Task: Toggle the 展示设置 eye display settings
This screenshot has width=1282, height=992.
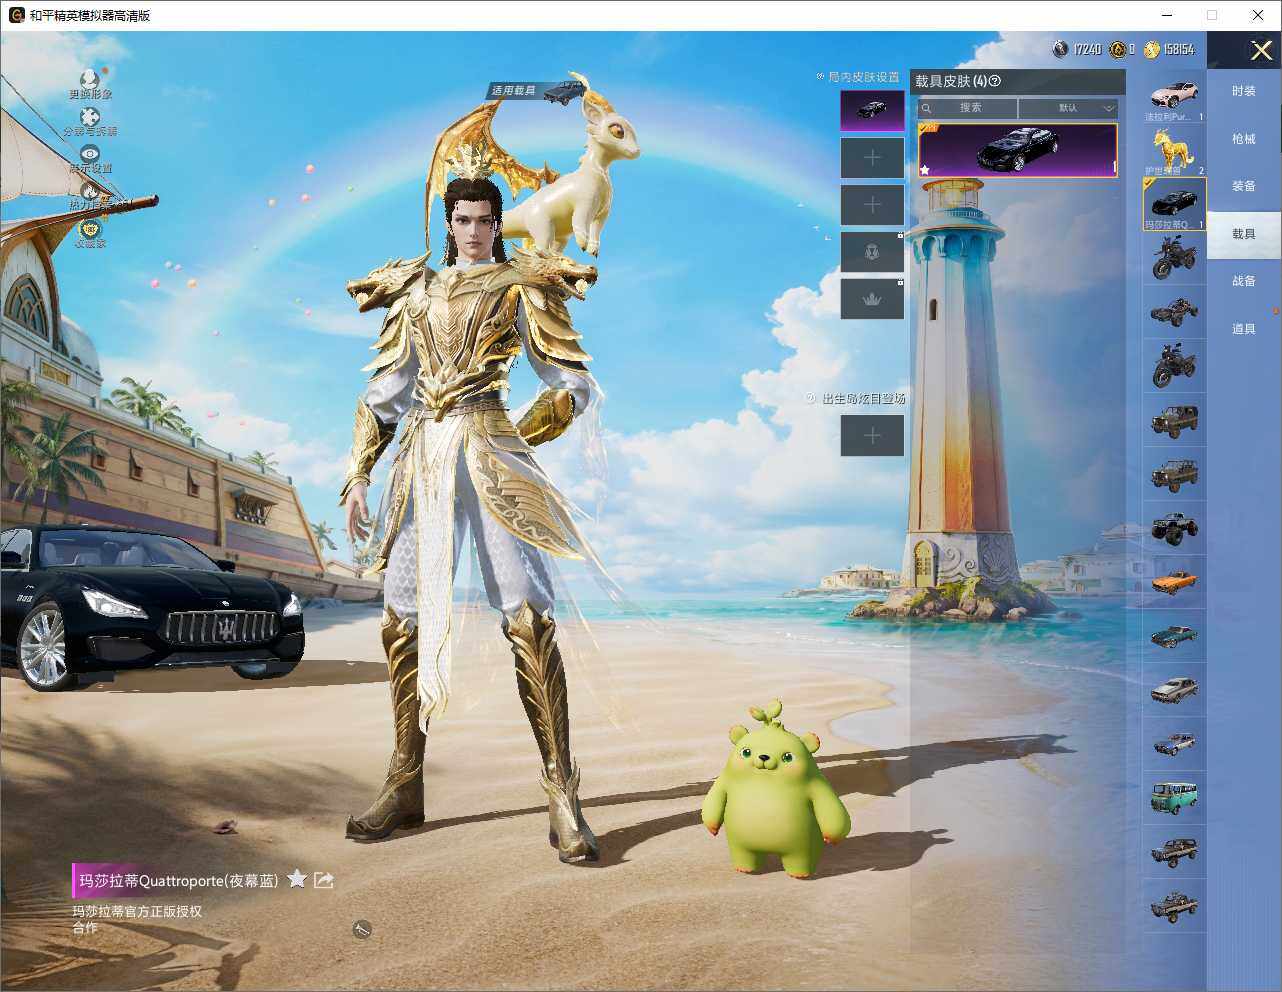Action: tap(90, 153)
